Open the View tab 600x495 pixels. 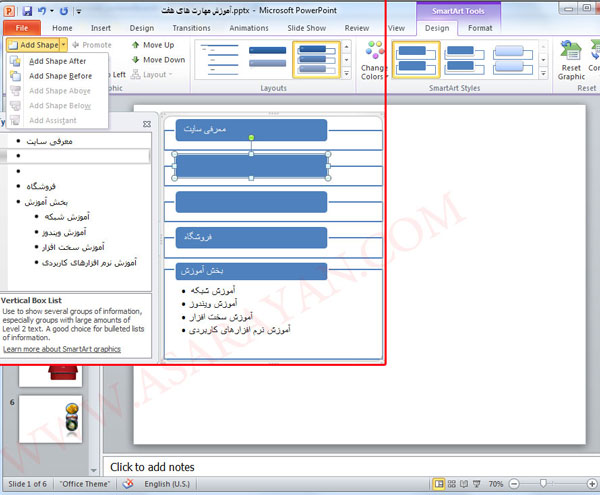click(x=396, y=28)
